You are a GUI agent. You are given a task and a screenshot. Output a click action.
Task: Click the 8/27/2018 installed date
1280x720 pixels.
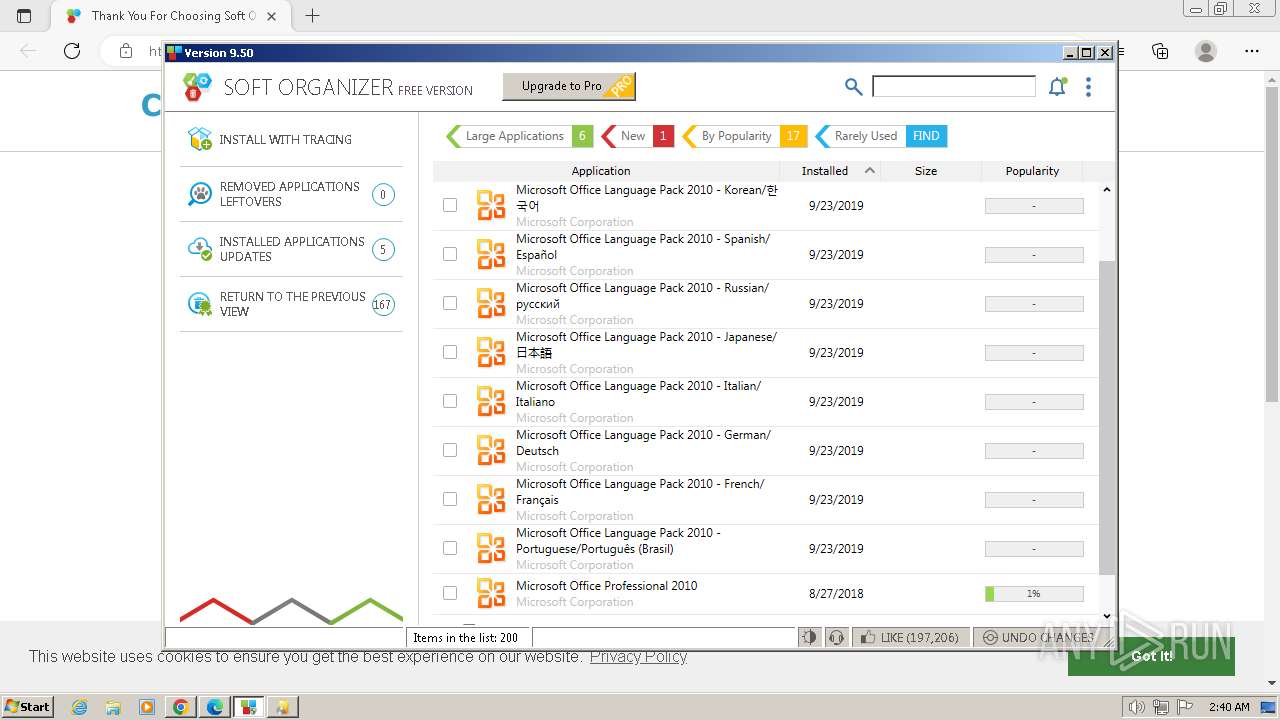836,593
